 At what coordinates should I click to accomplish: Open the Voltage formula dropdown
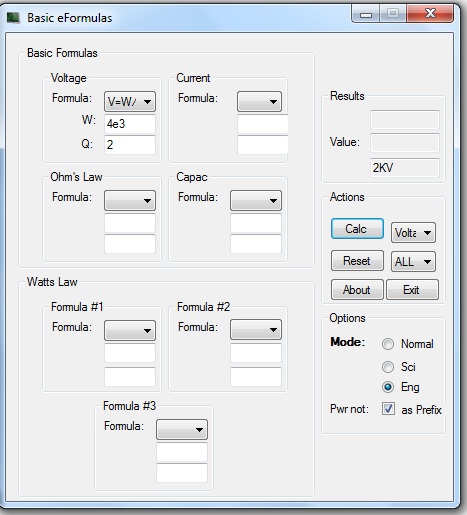[x=130, y=101]
